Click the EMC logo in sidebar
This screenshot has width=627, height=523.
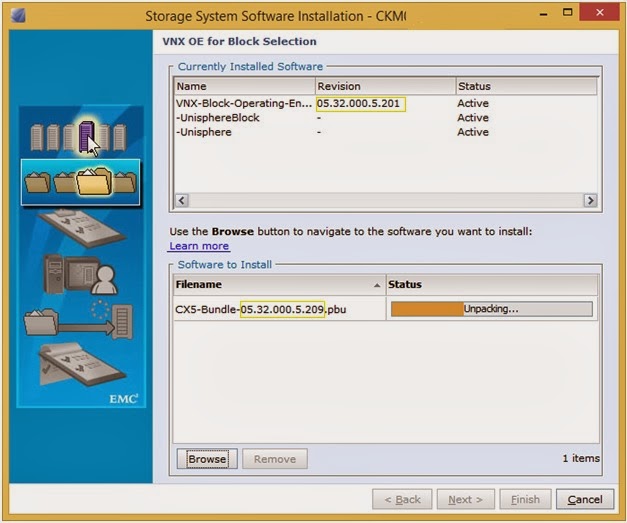[x=124, y=399]
